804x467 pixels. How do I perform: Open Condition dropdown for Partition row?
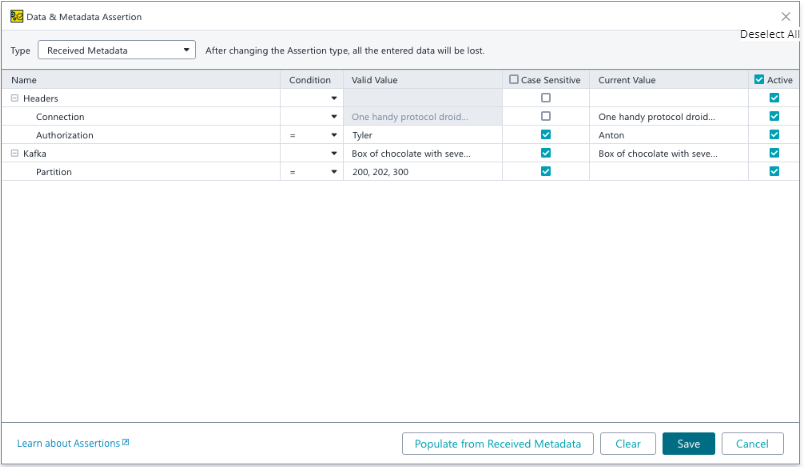point(334,172)
